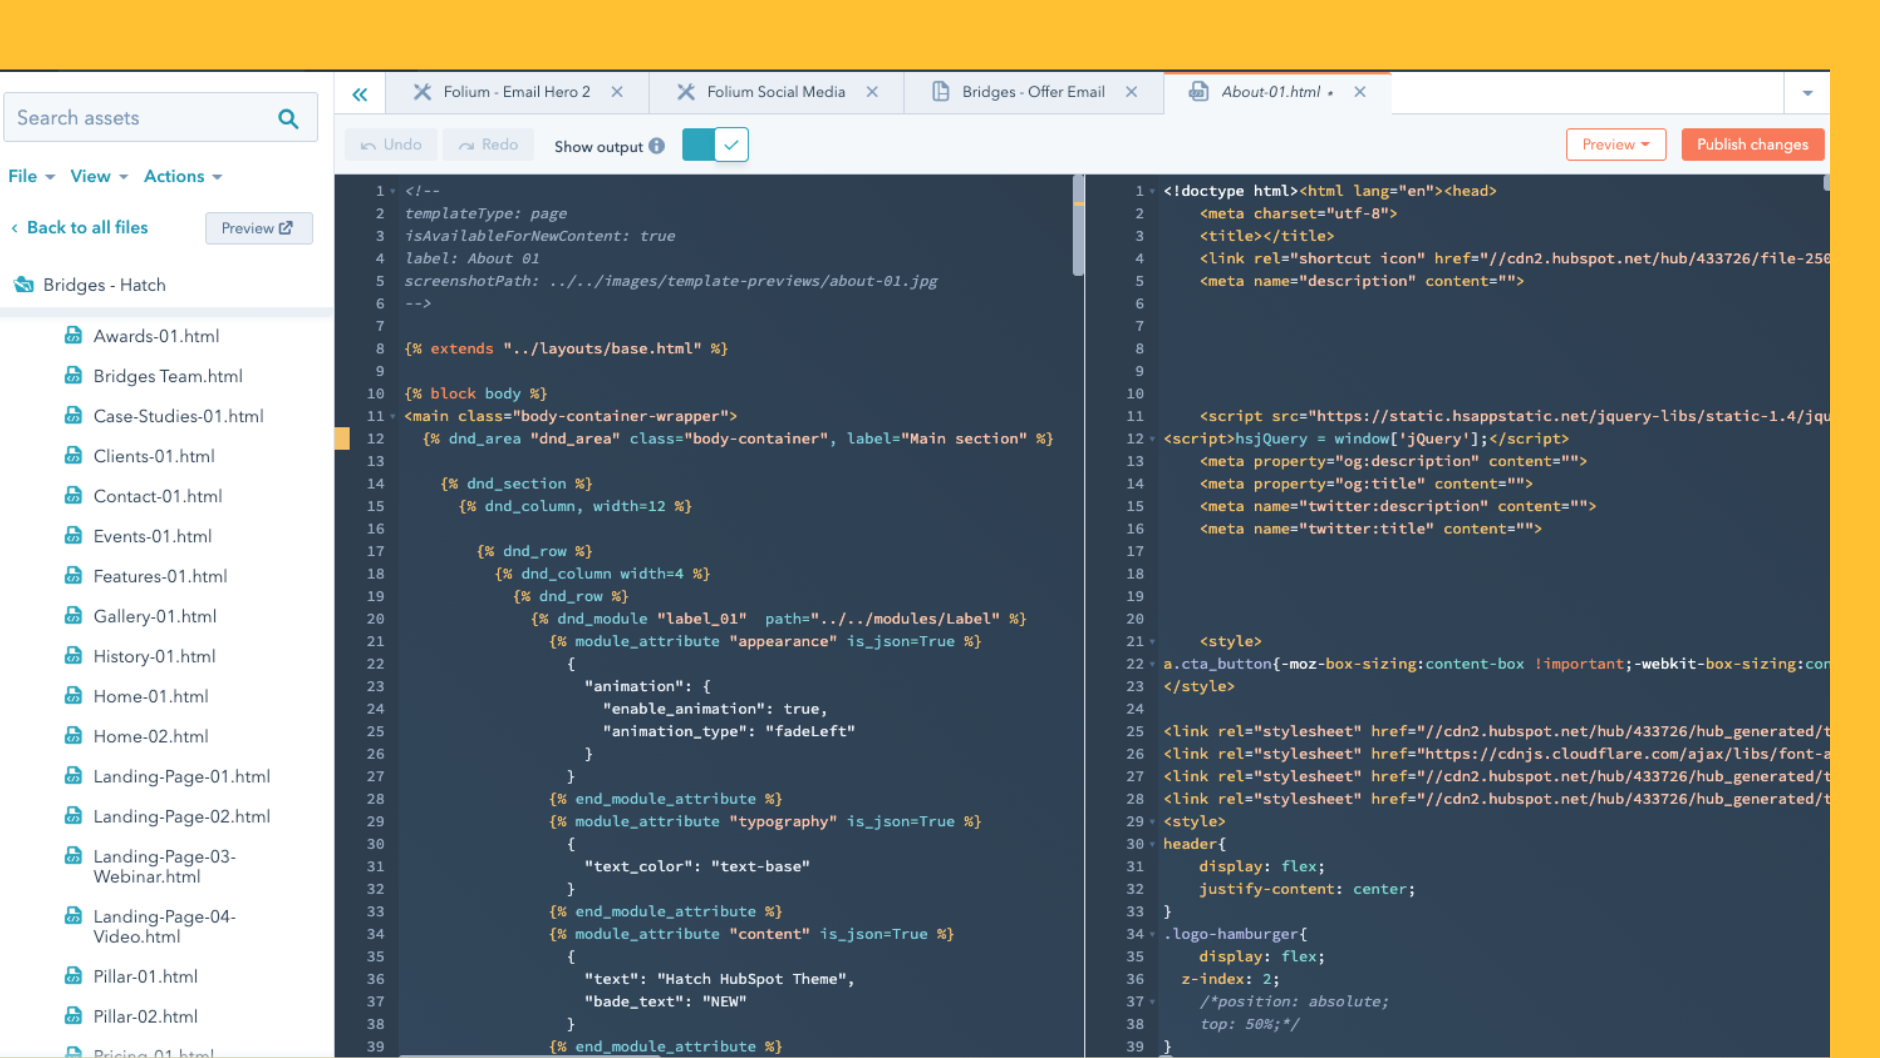Open Landing-Page-03-Webinar.html file
Image resolution: width=1880 pixels, height=1058 pixels.
click(164, 866)
